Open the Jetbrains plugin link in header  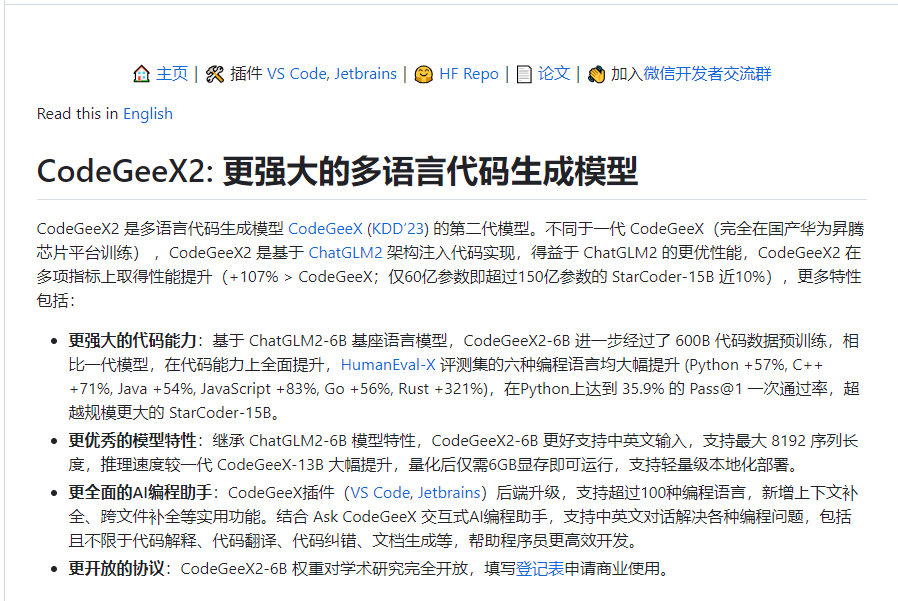click(365, 74)
